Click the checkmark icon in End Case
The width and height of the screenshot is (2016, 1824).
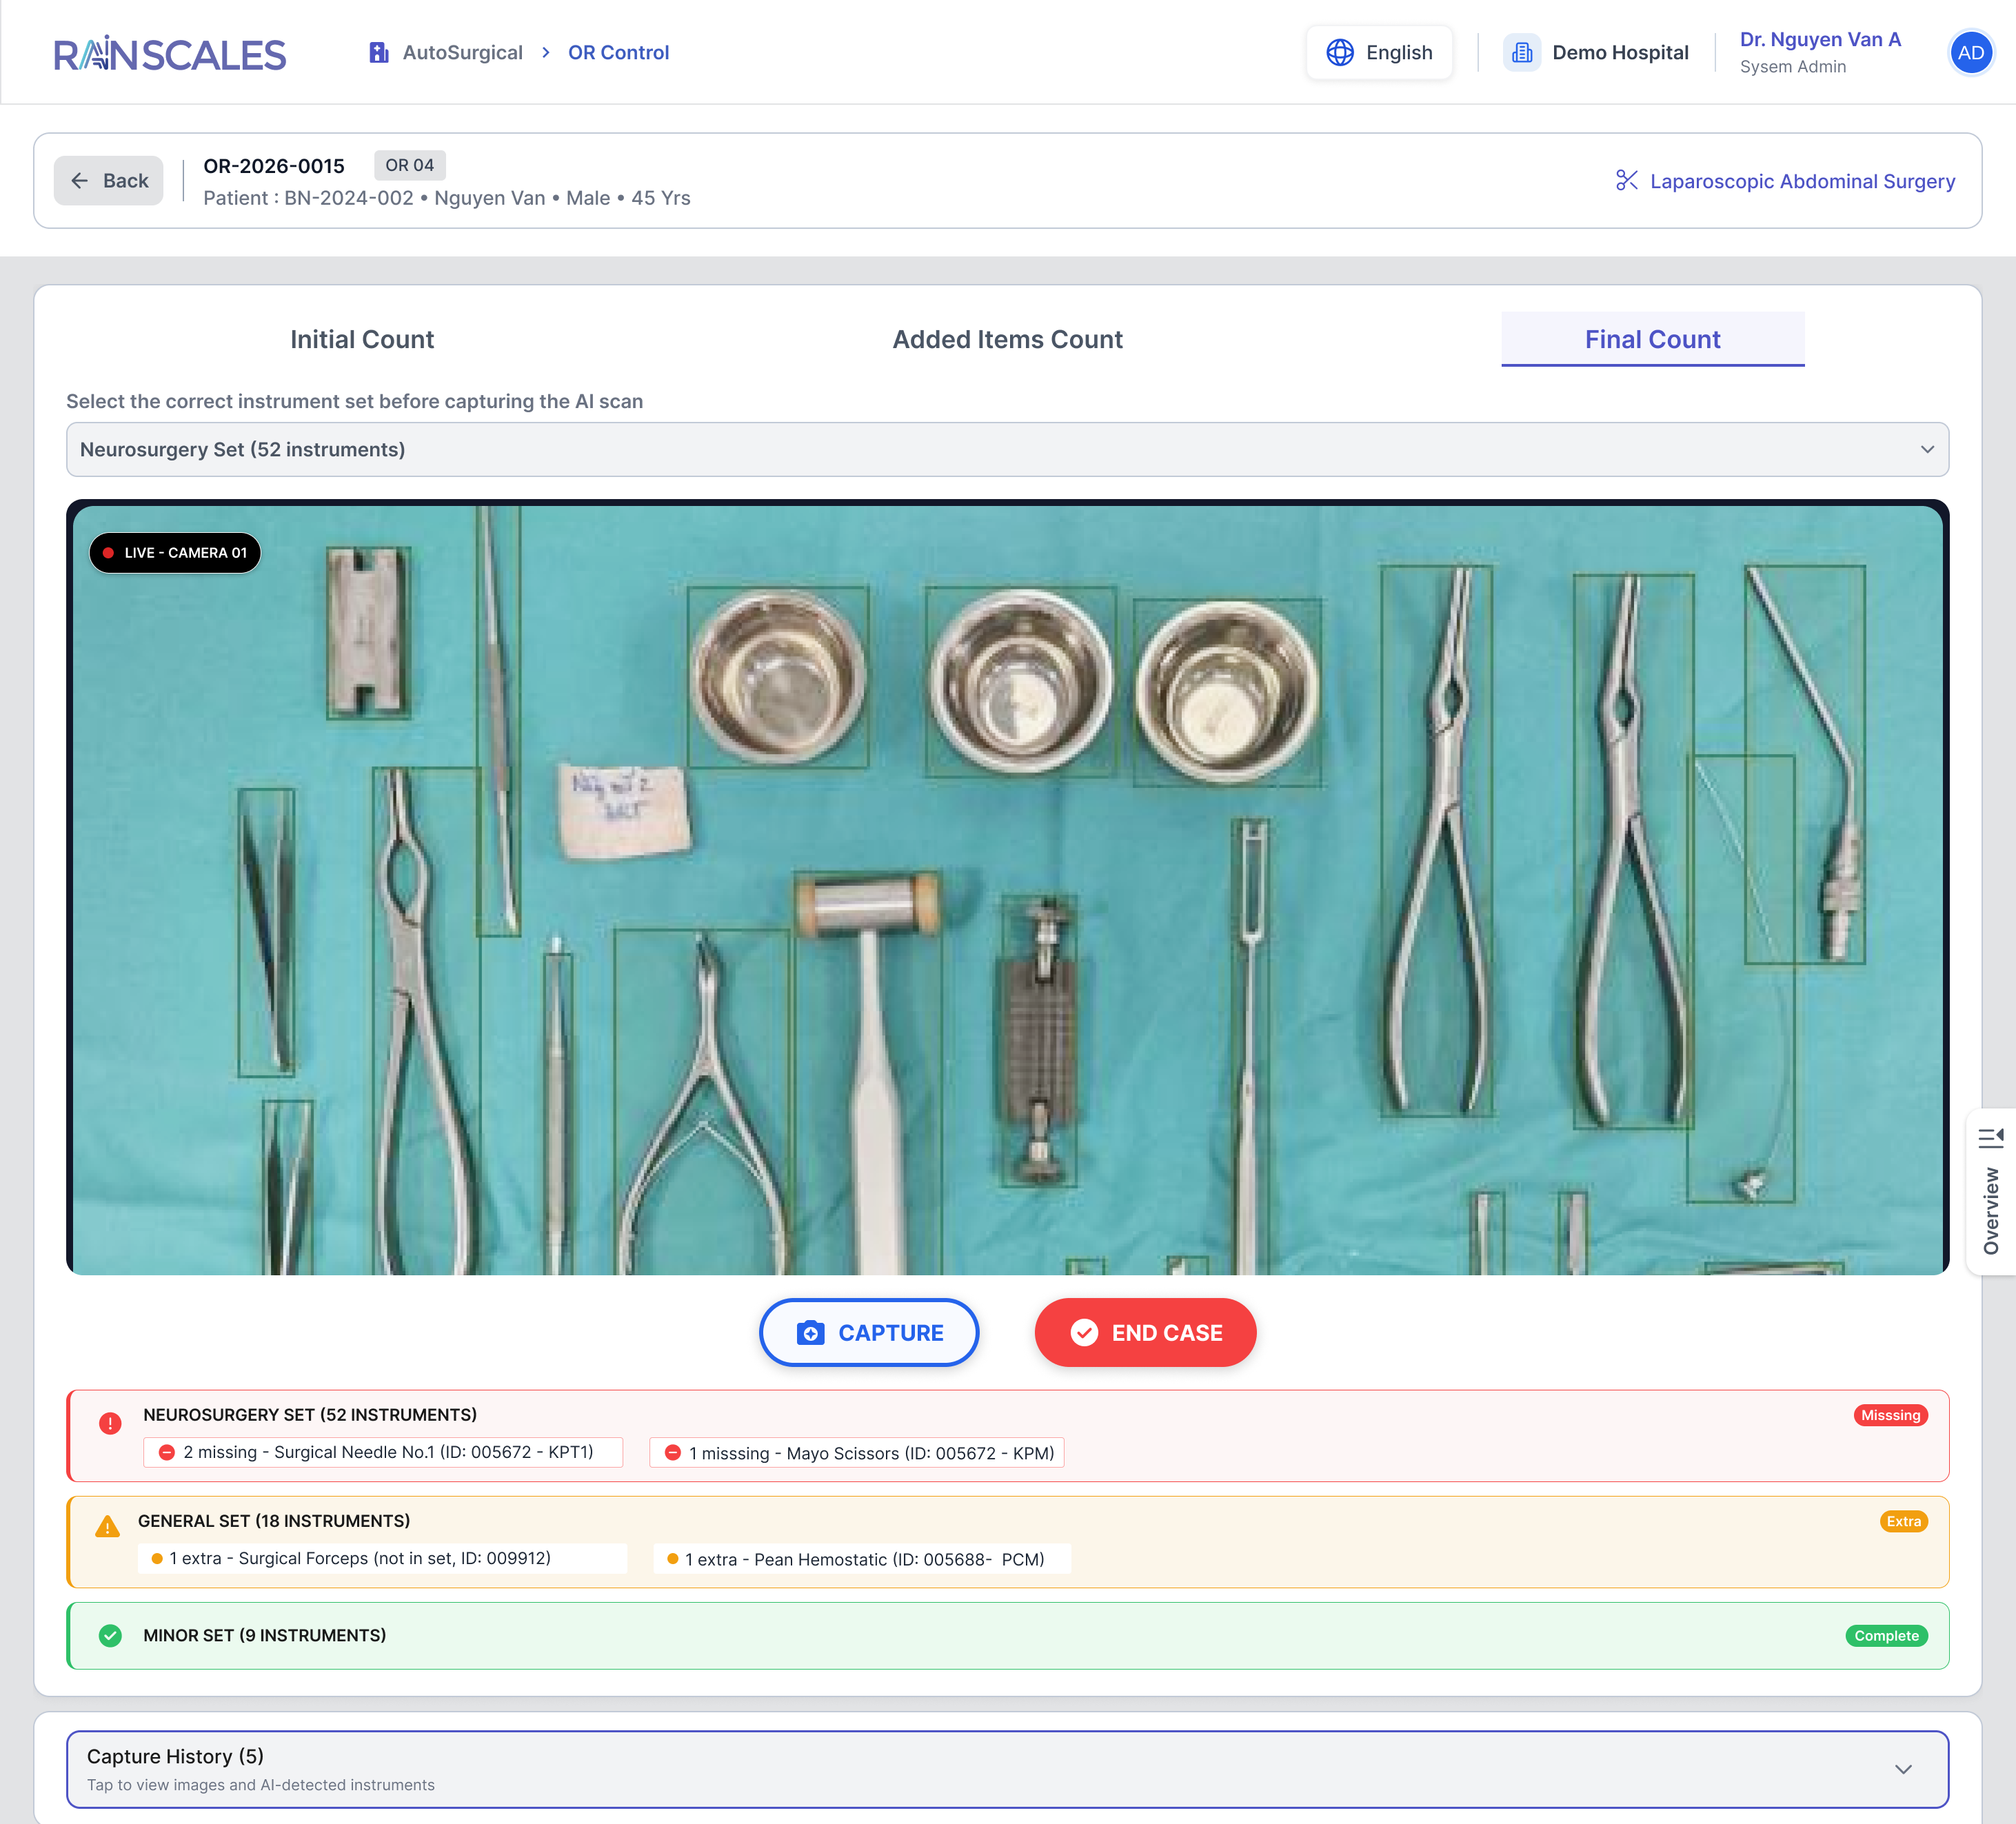pos(1084,1333)
